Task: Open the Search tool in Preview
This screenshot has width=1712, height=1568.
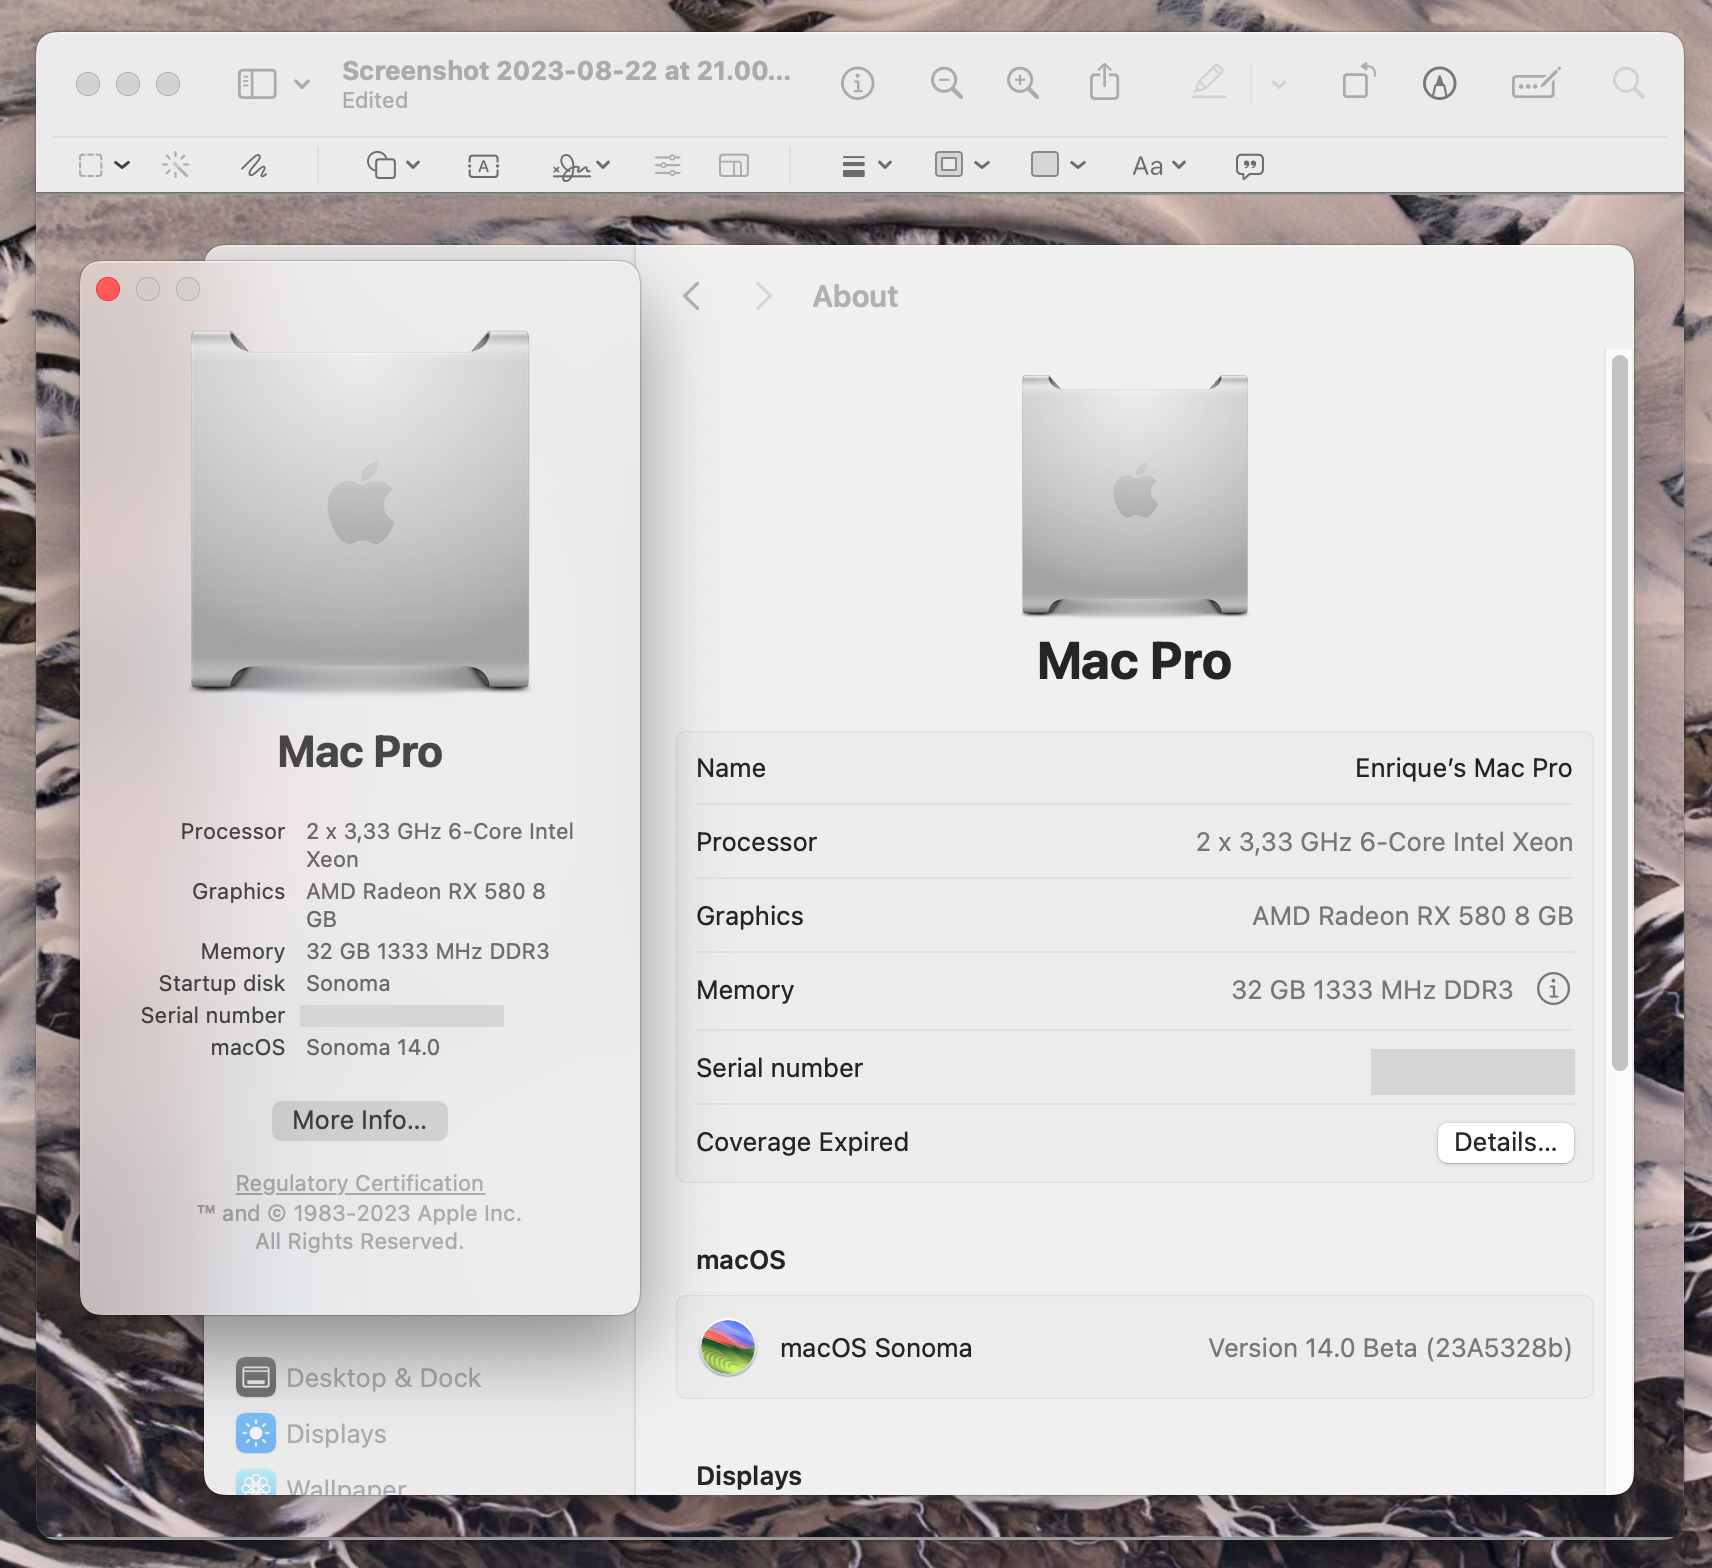Action: [1628, 84]
